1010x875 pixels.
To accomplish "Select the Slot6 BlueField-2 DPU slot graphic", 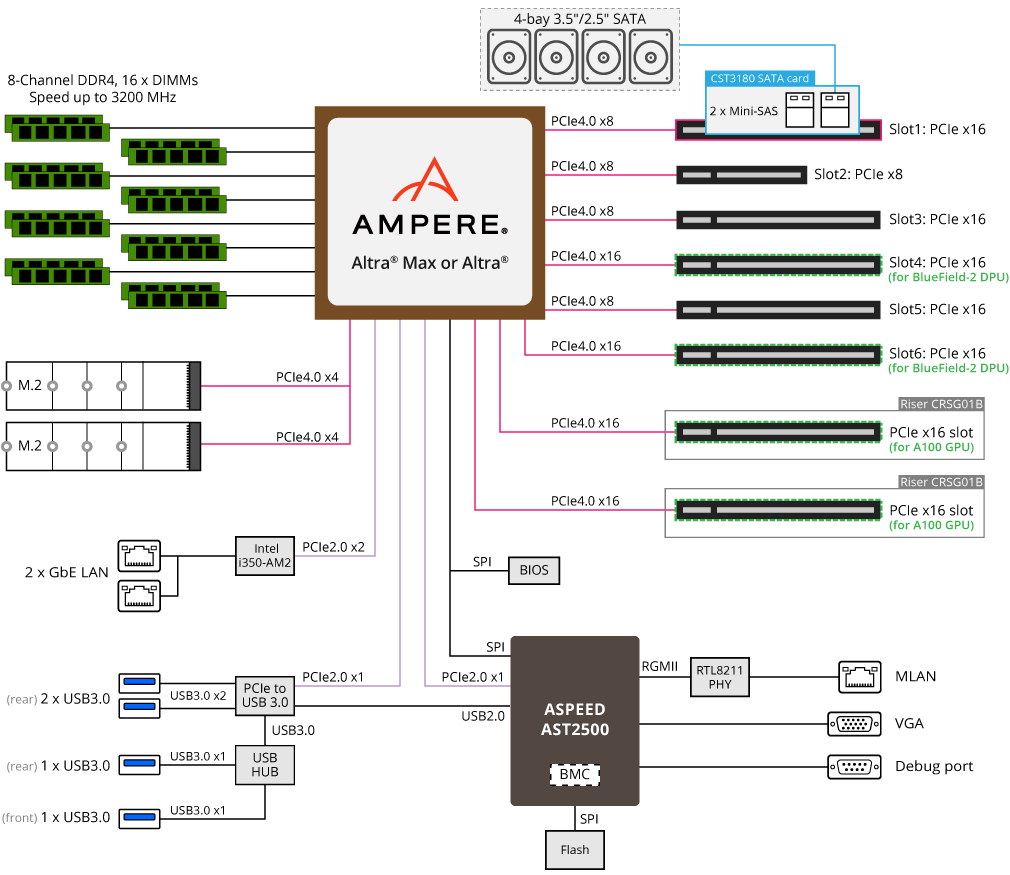I will tap(778, 355).
